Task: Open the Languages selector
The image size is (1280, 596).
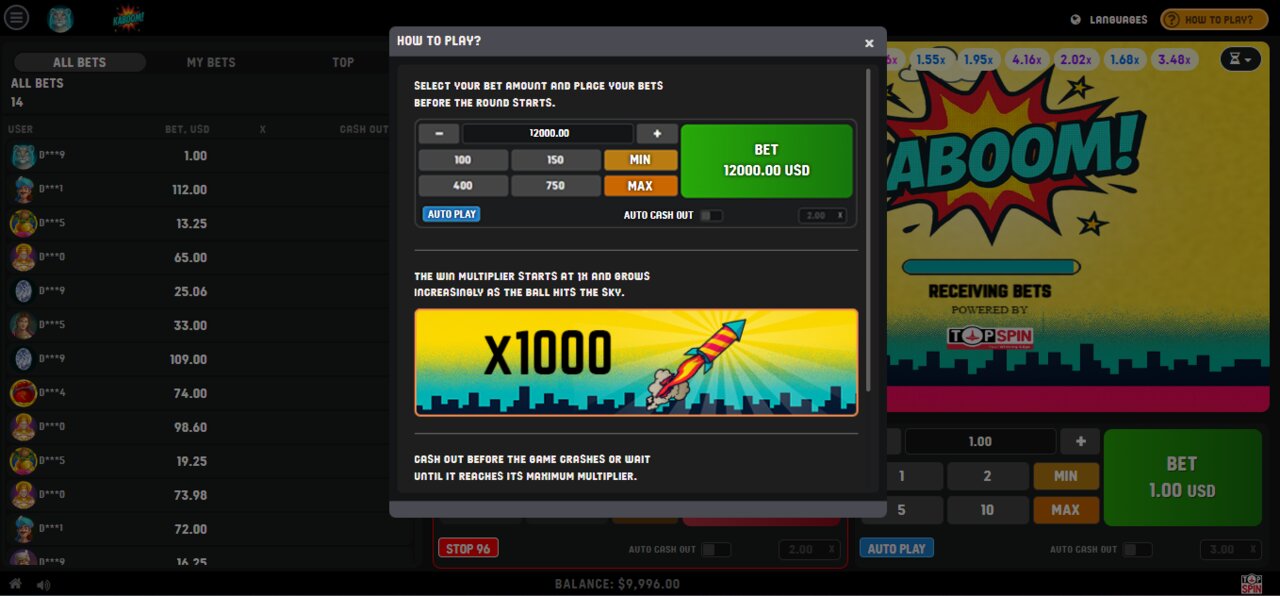Action: (1109, 19)
